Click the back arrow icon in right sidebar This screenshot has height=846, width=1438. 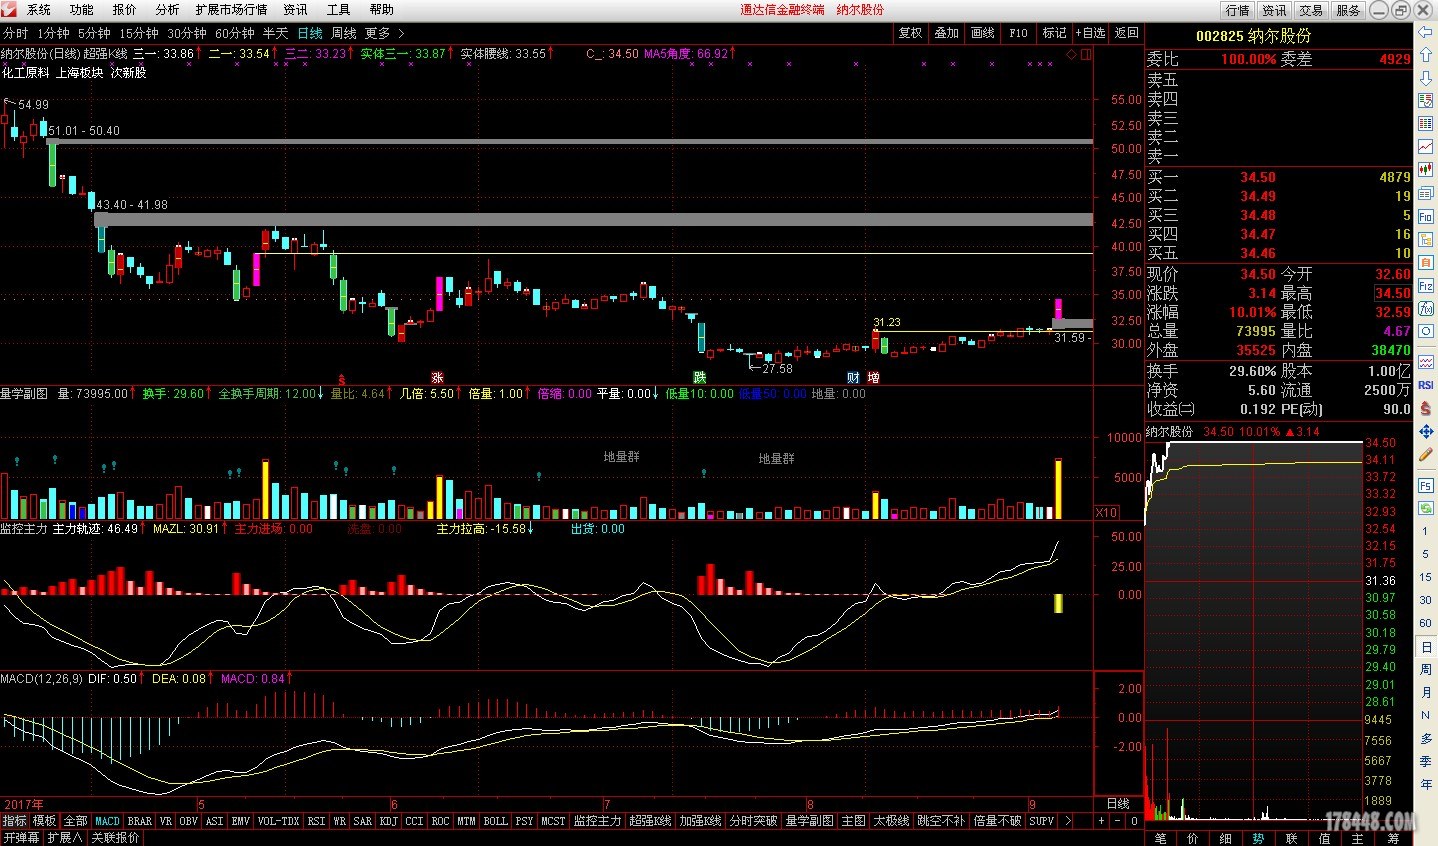point(1426,33)
